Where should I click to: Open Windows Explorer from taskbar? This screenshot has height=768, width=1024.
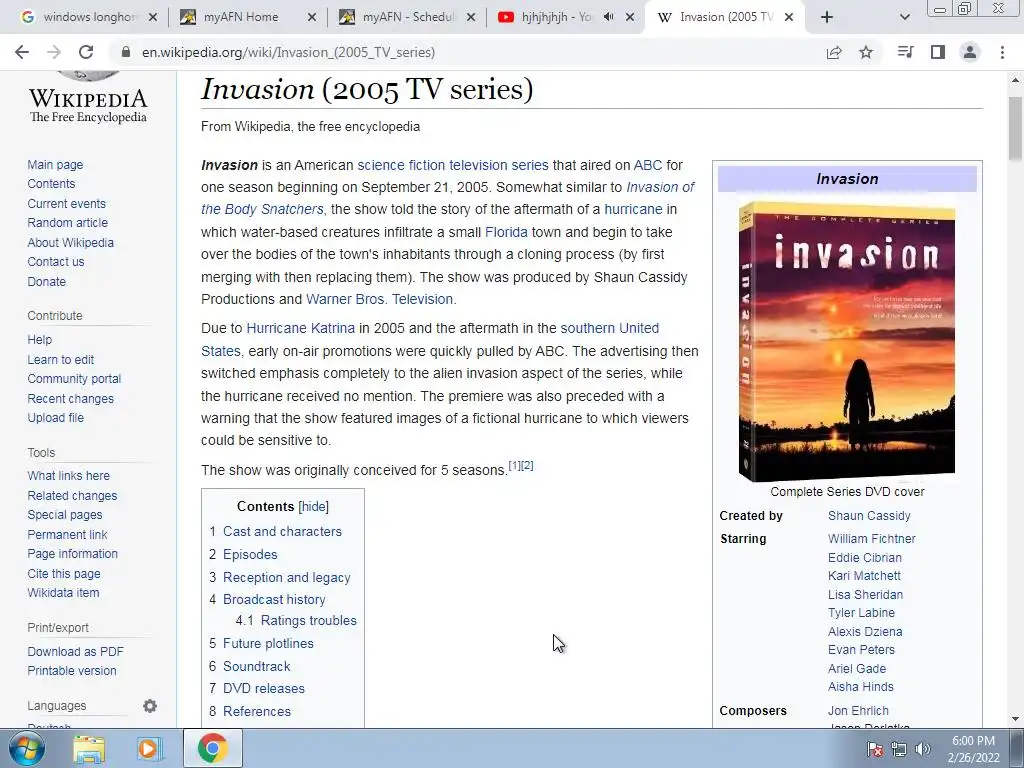pos(89,748)
